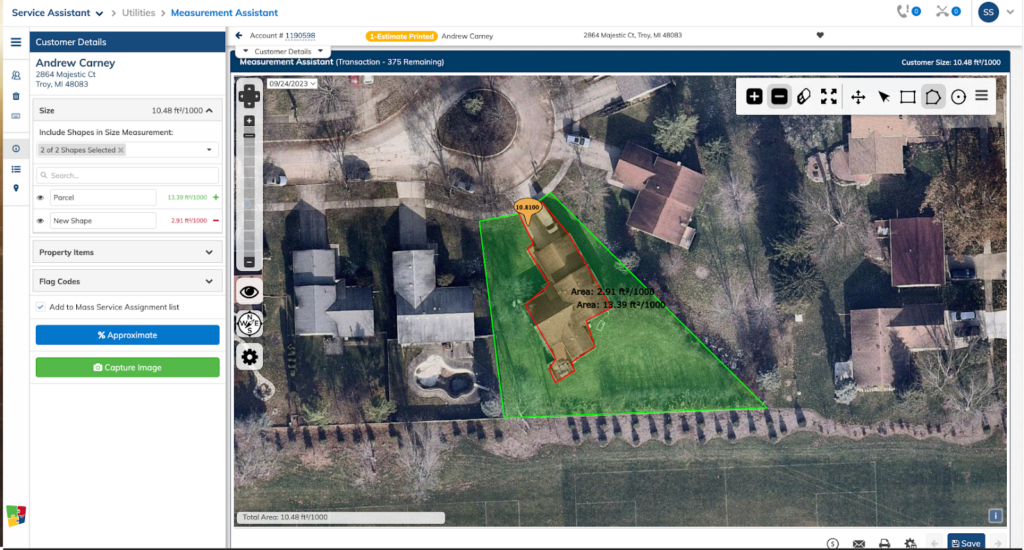Click the New Shape name field

pos(103,221)
